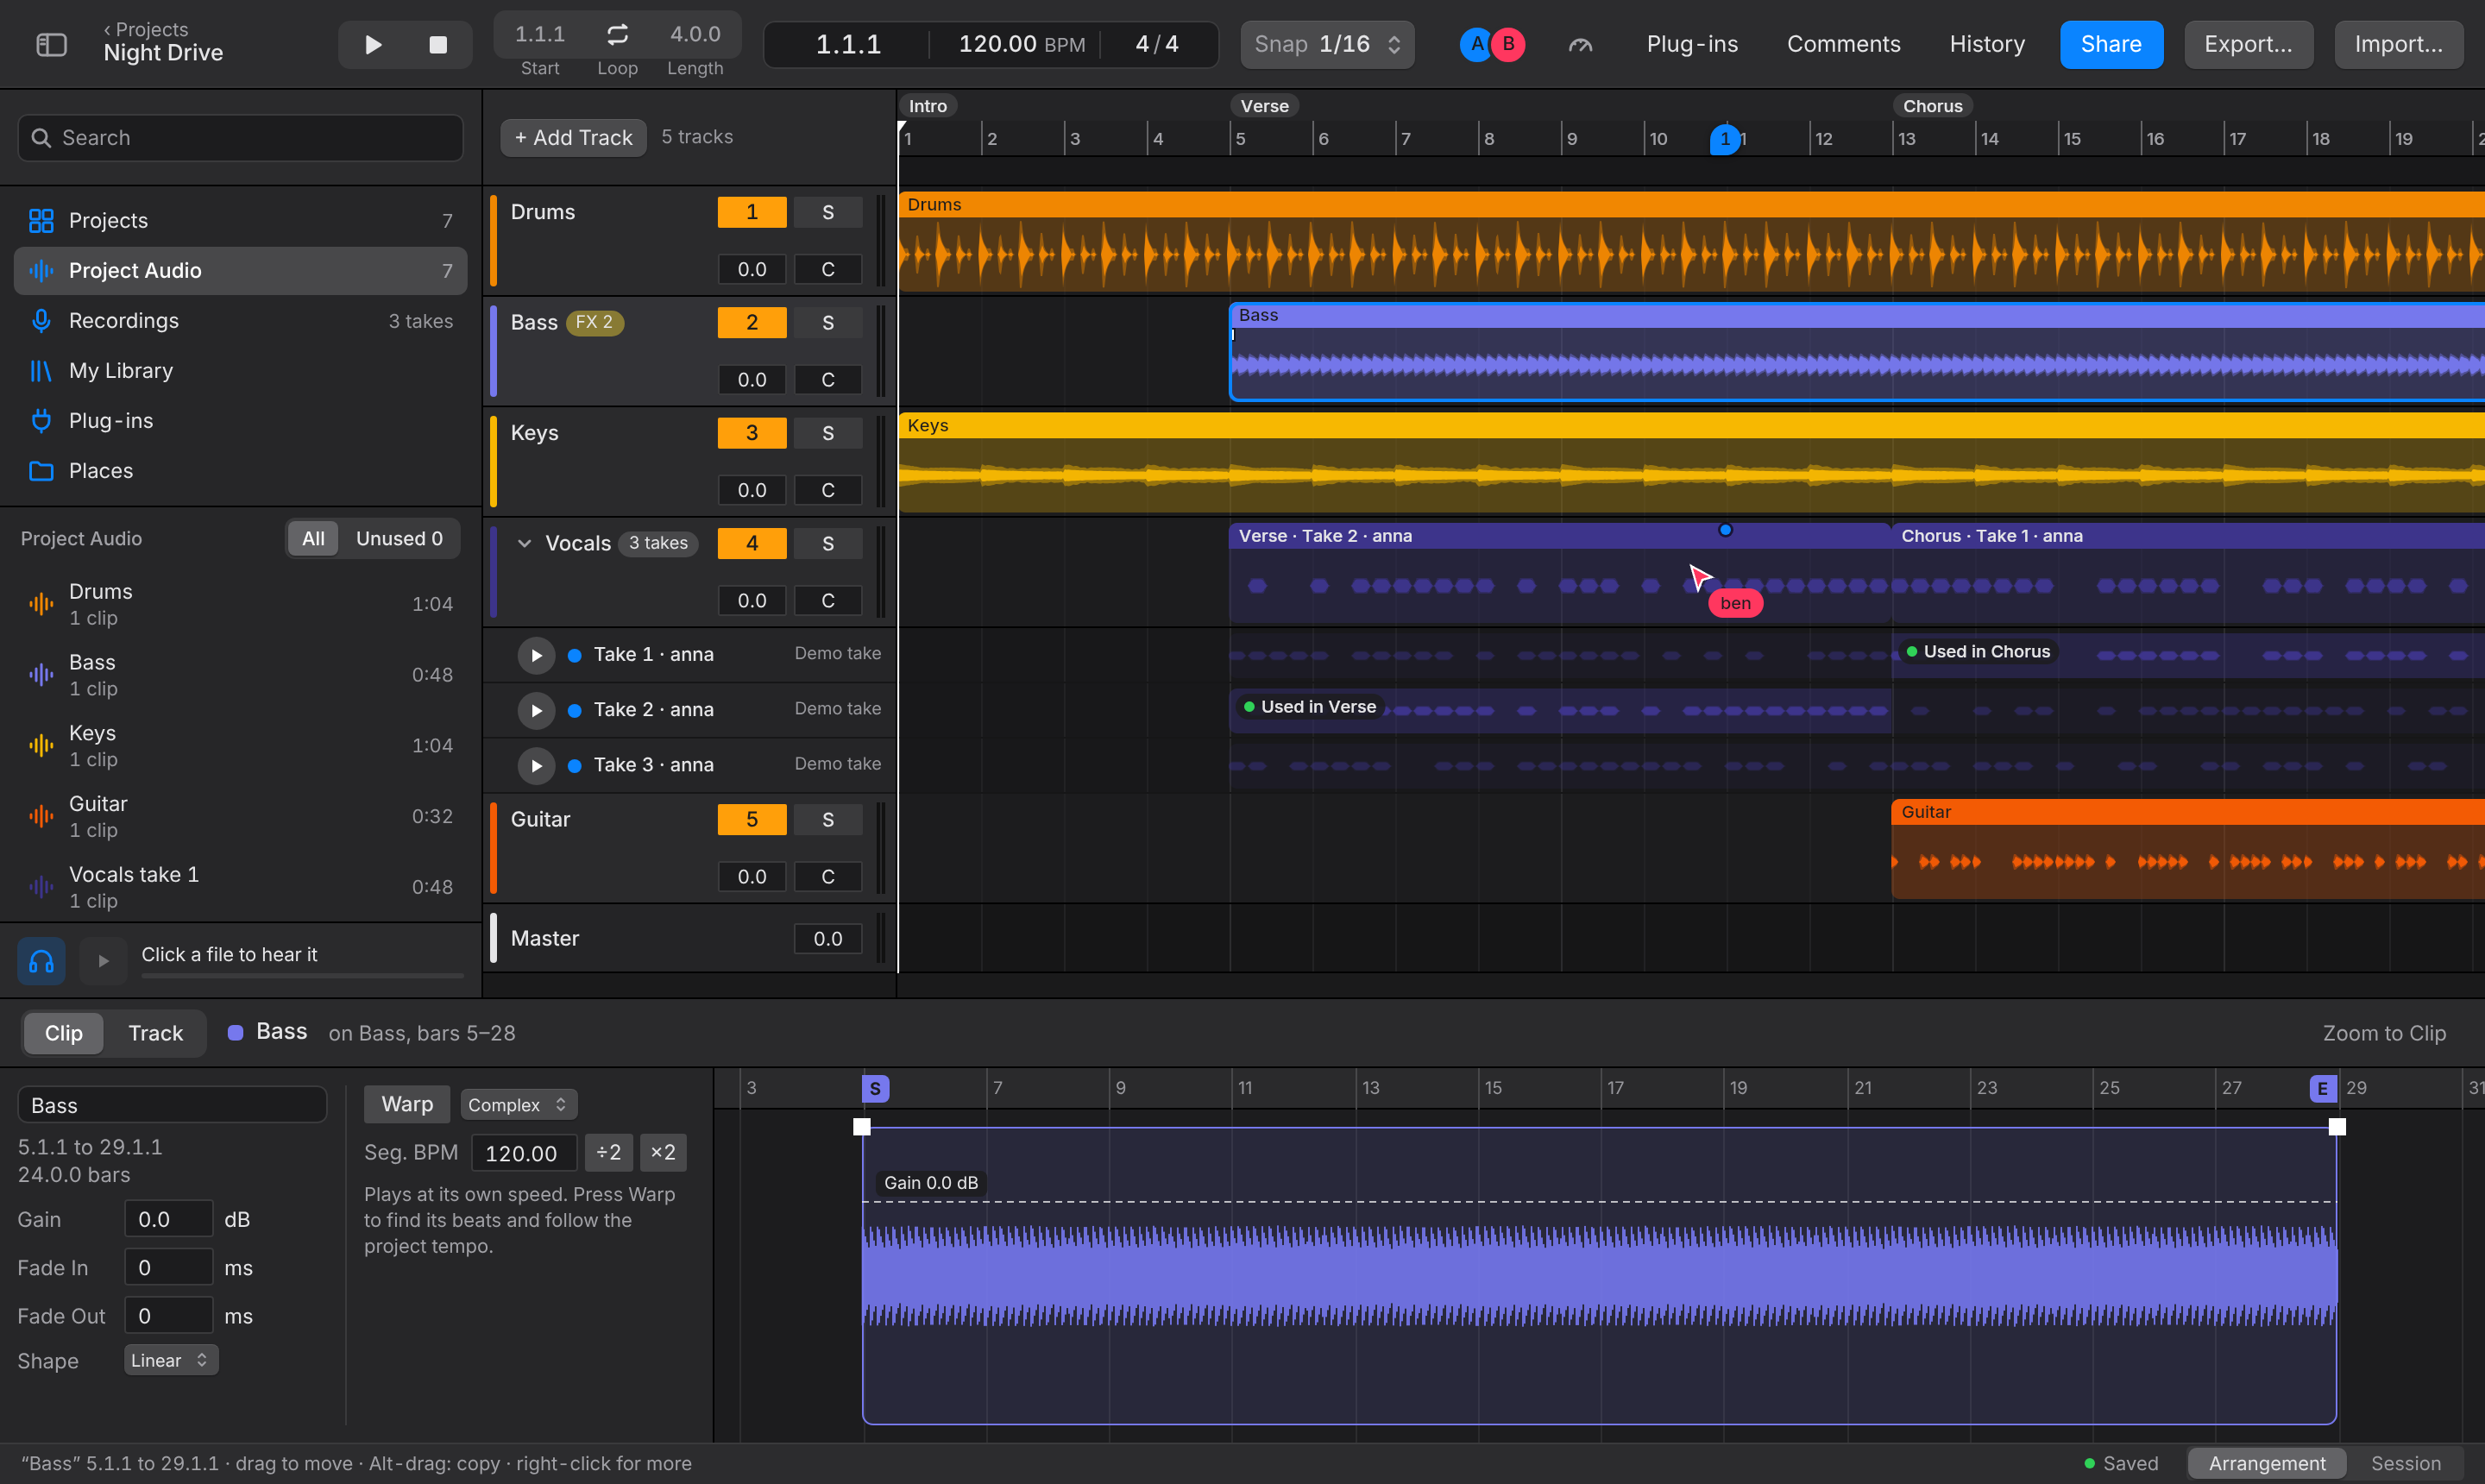Open the History panel
This screenshot has width=2485, height=1484.
[x=1987, y=44]
